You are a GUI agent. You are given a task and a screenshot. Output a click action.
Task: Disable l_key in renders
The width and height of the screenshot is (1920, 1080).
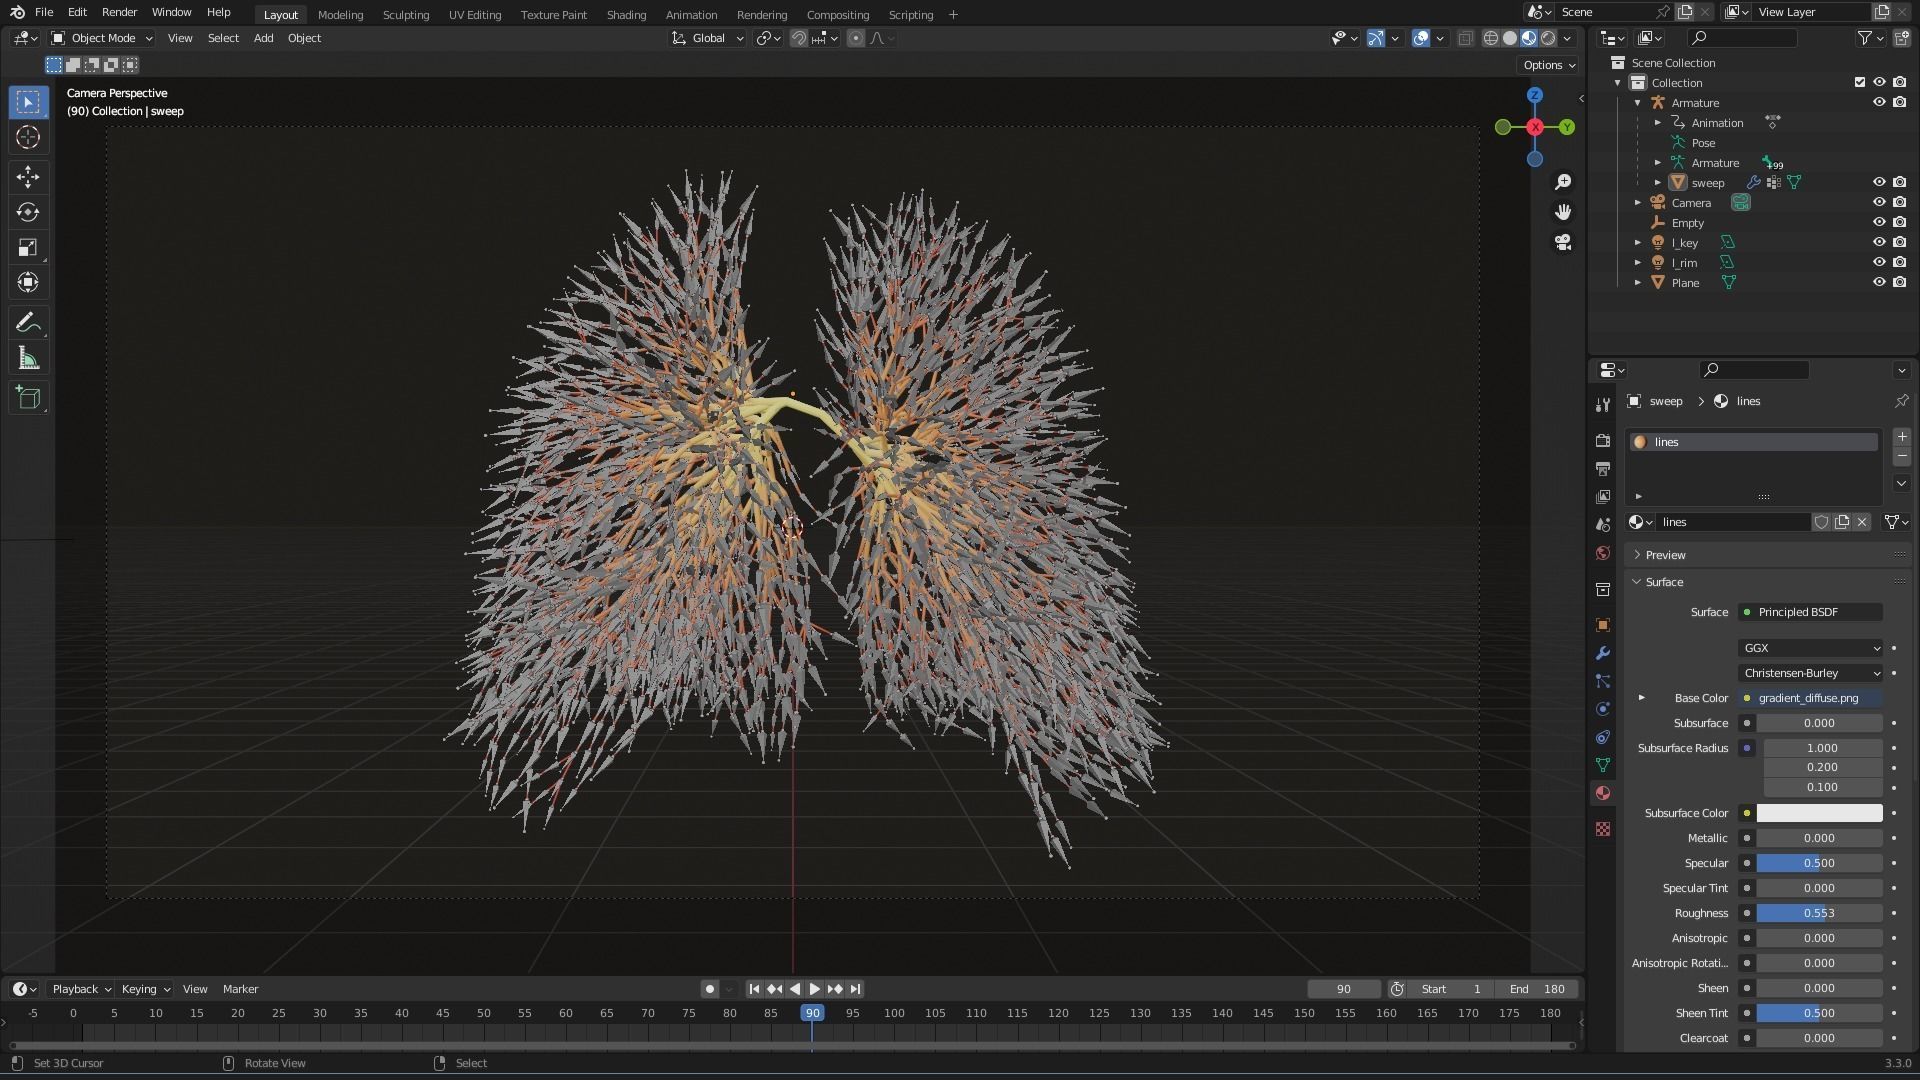(1899, 242)
